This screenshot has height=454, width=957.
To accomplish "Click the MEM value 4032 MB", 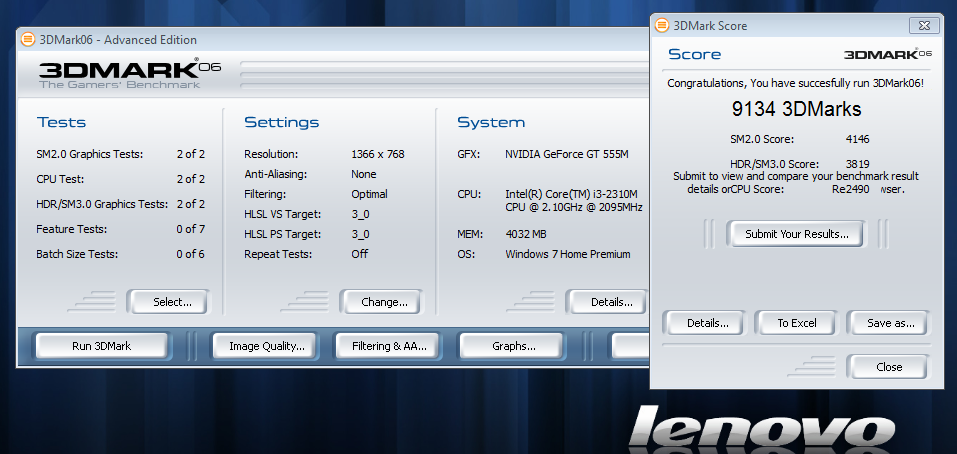I will pyautogui.click(x=525, y=234).
